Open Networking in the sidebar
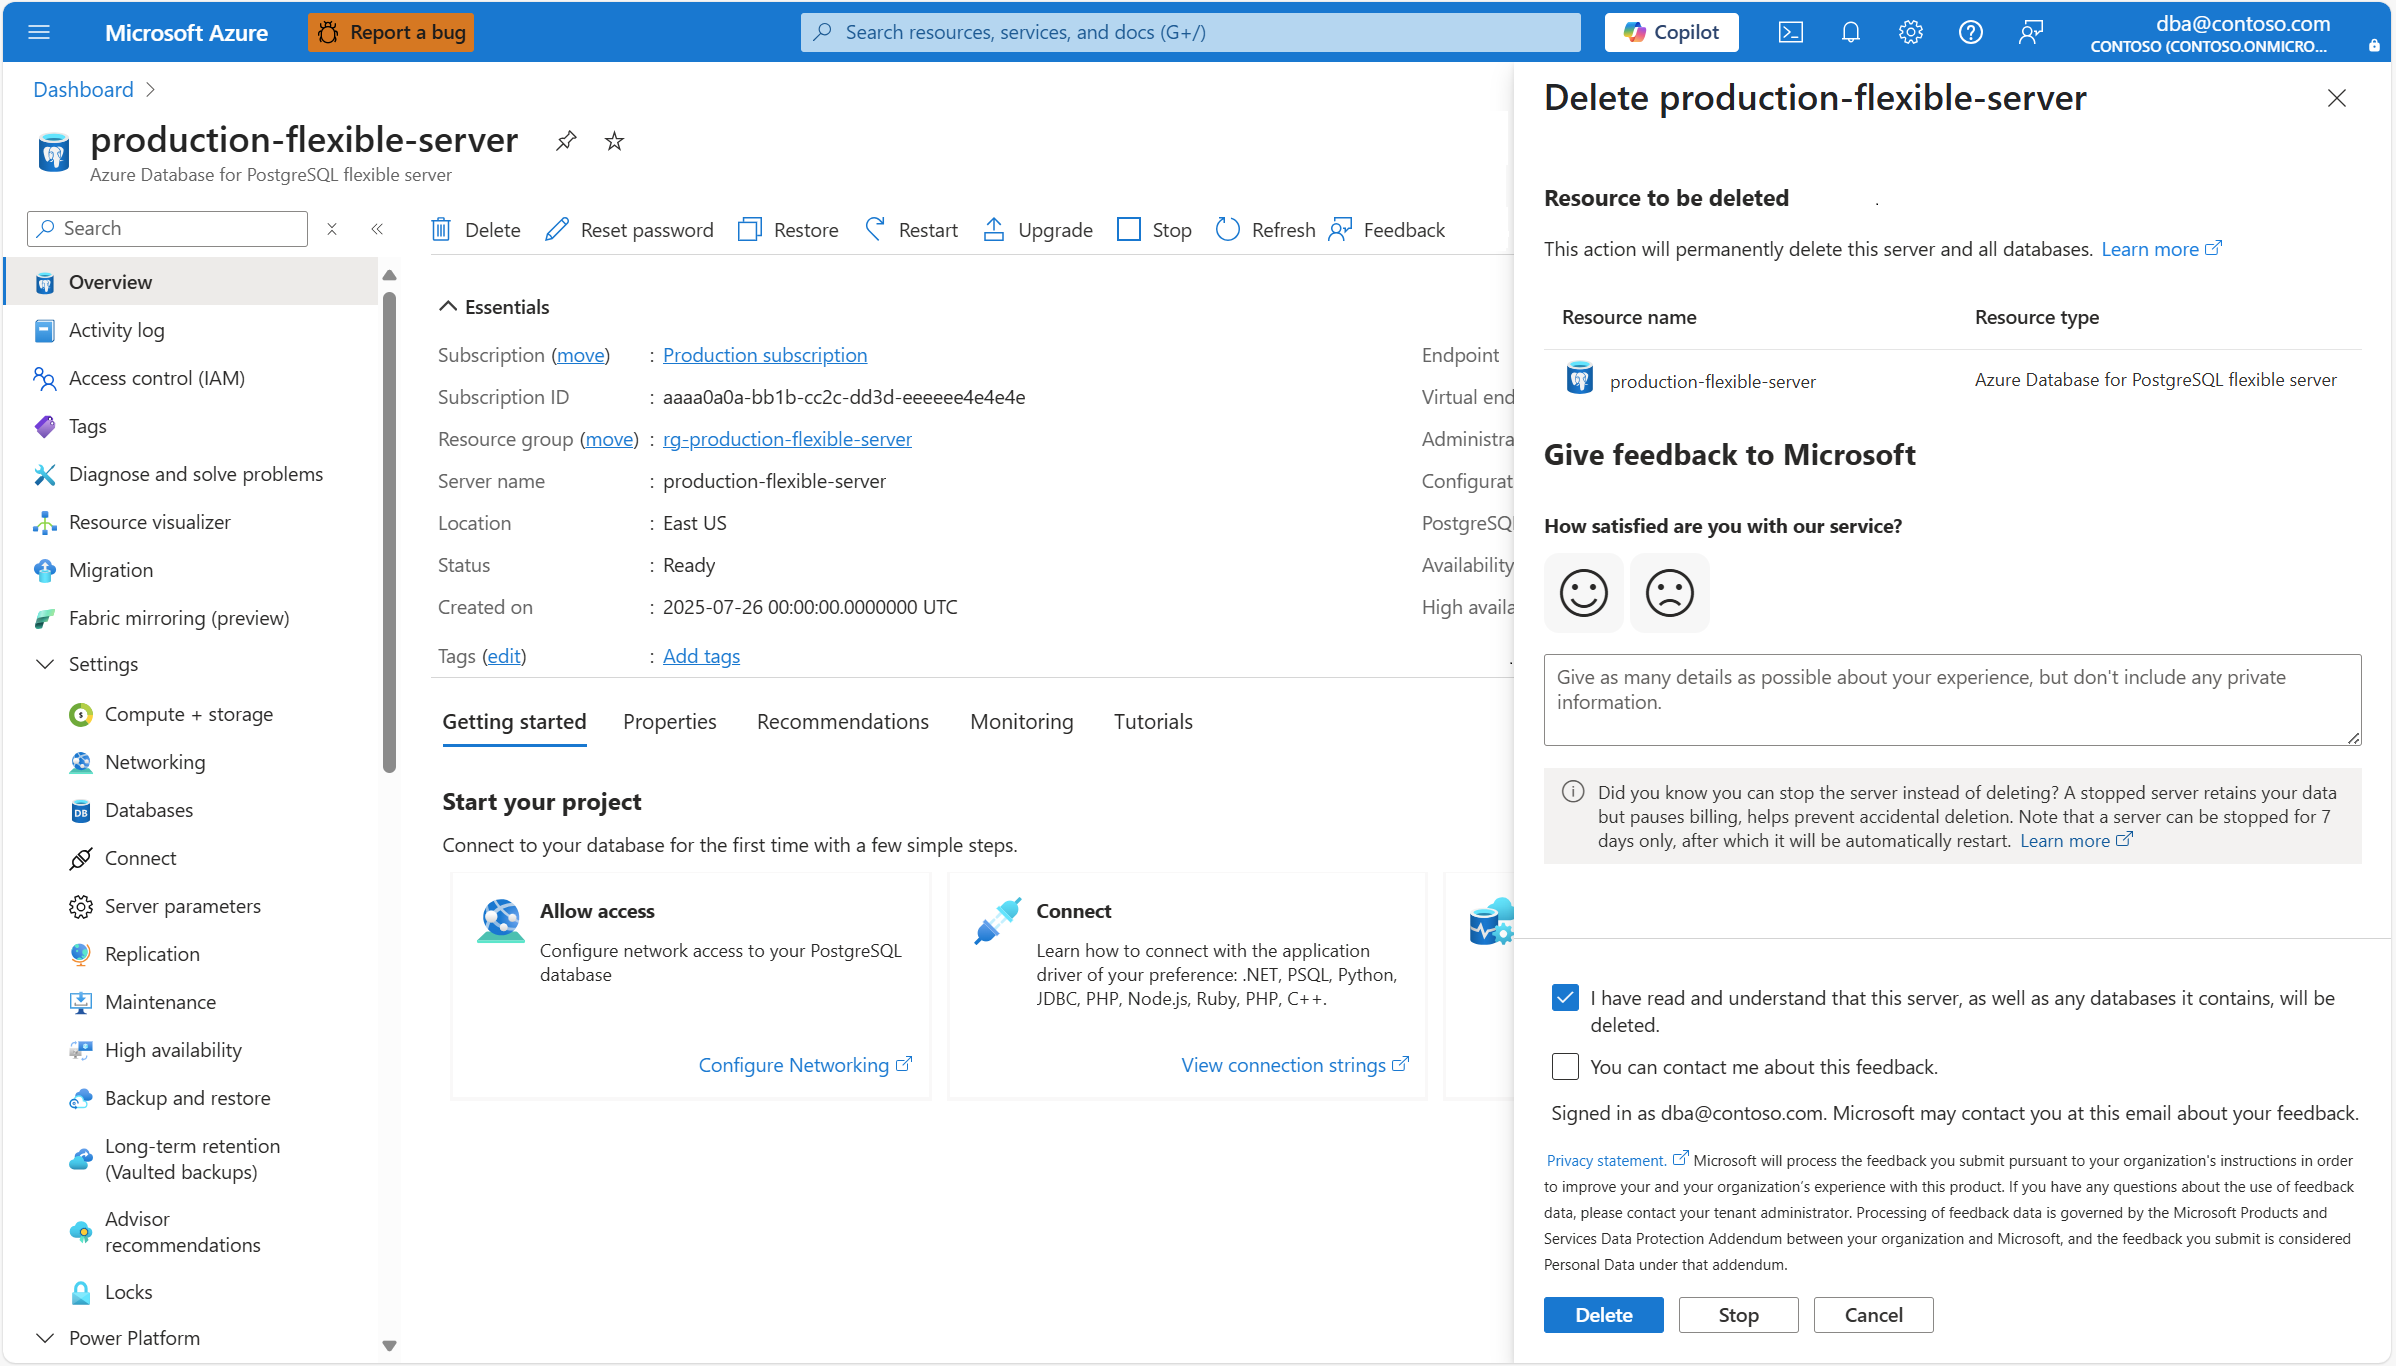 click(x=155, y=762)
